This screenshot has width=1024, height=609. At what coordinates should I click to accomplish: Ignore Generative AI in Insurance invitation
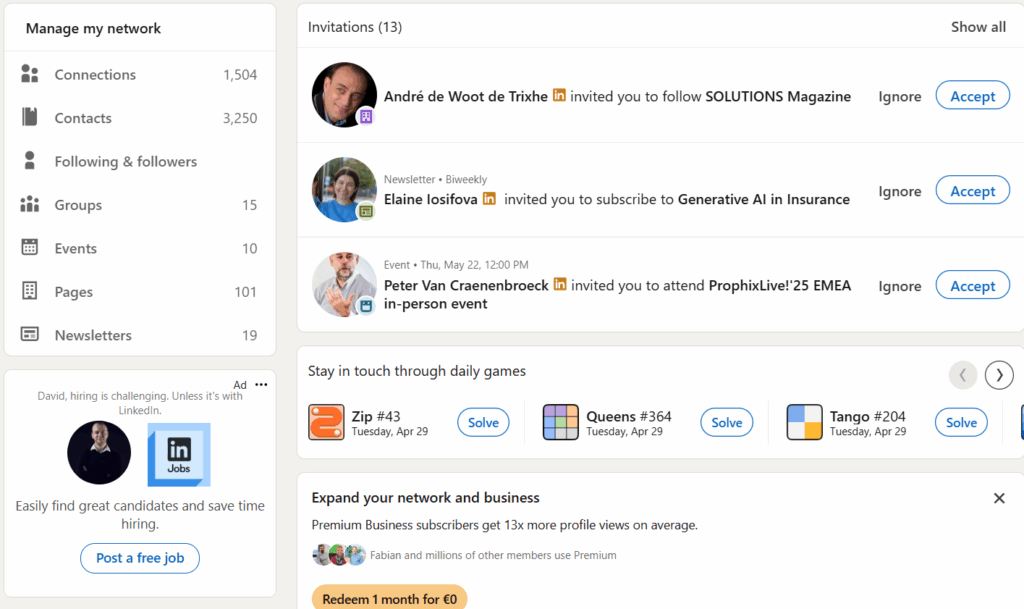tap(899, 191)
